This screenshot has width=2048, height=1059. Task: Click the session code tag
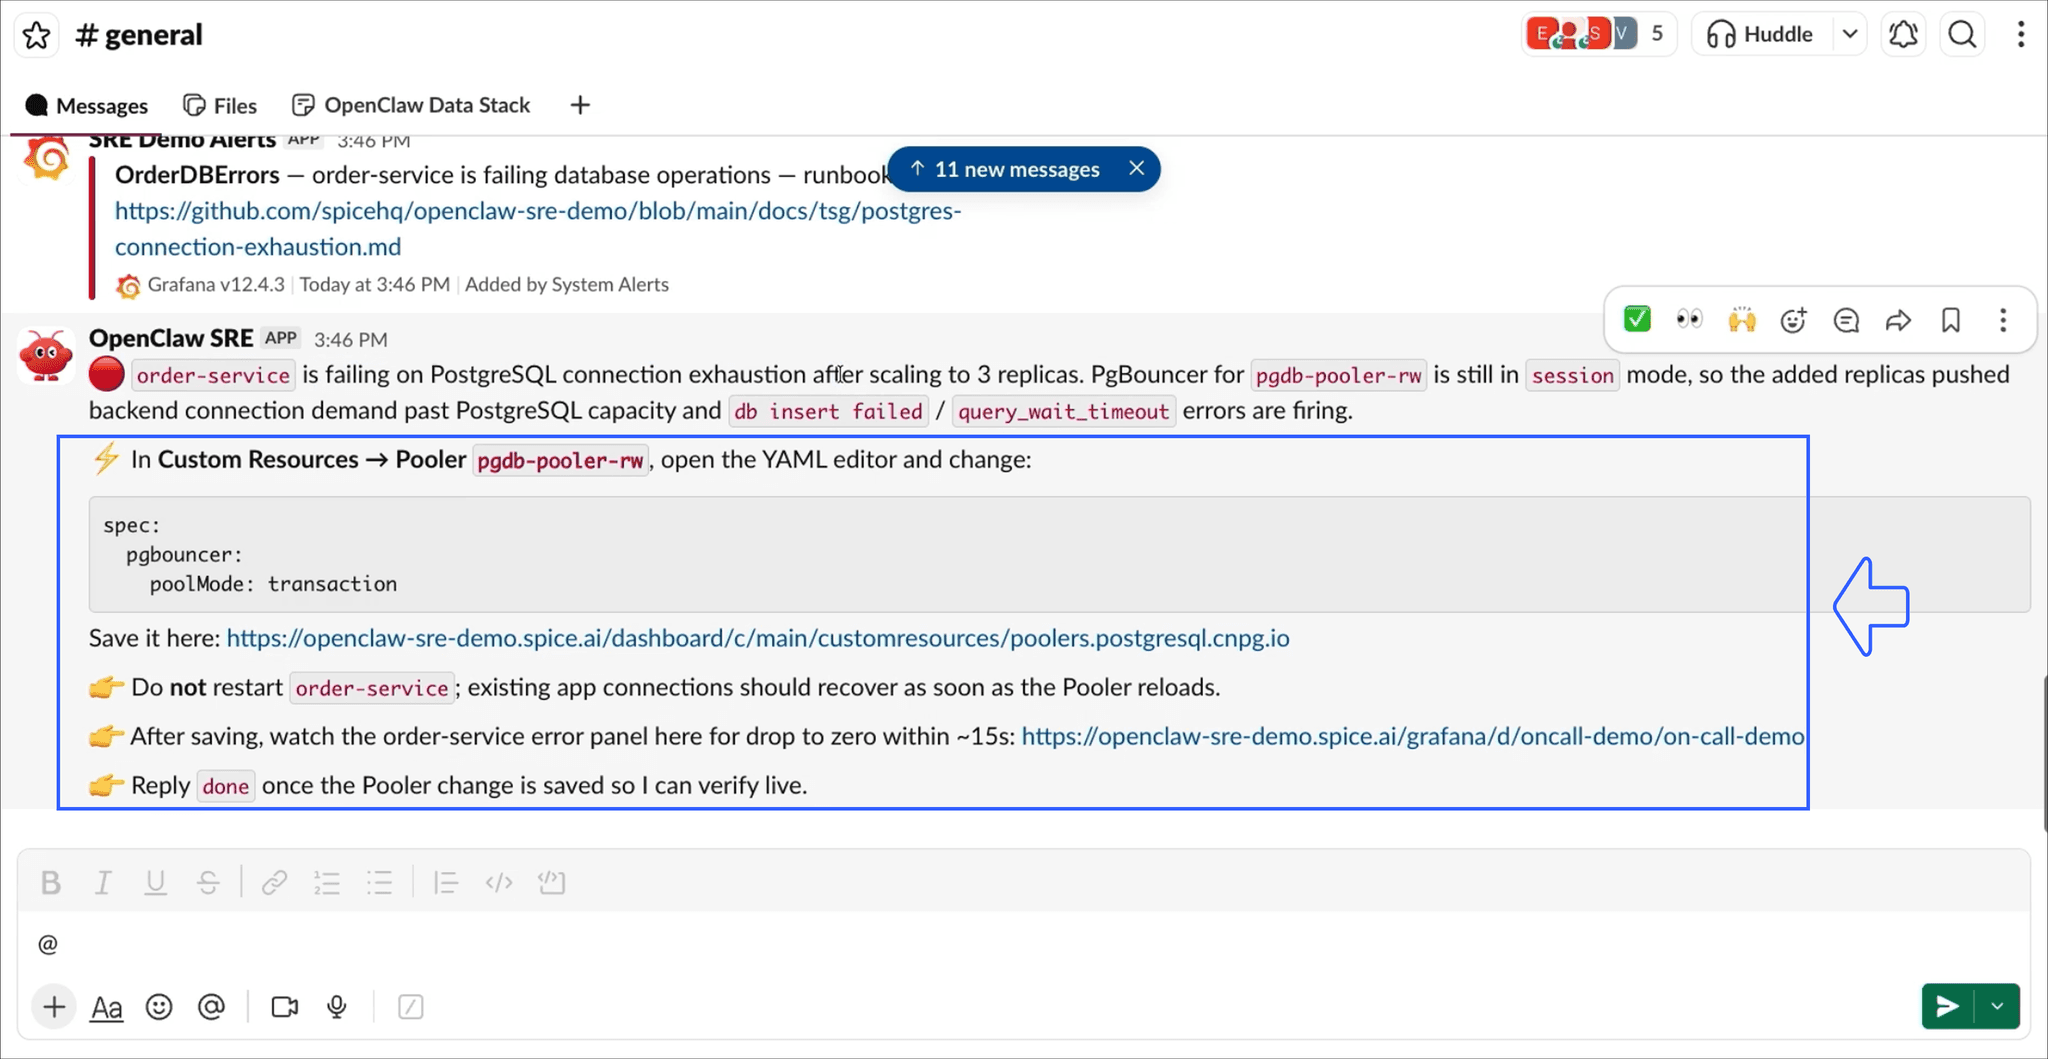[1572, 376]
